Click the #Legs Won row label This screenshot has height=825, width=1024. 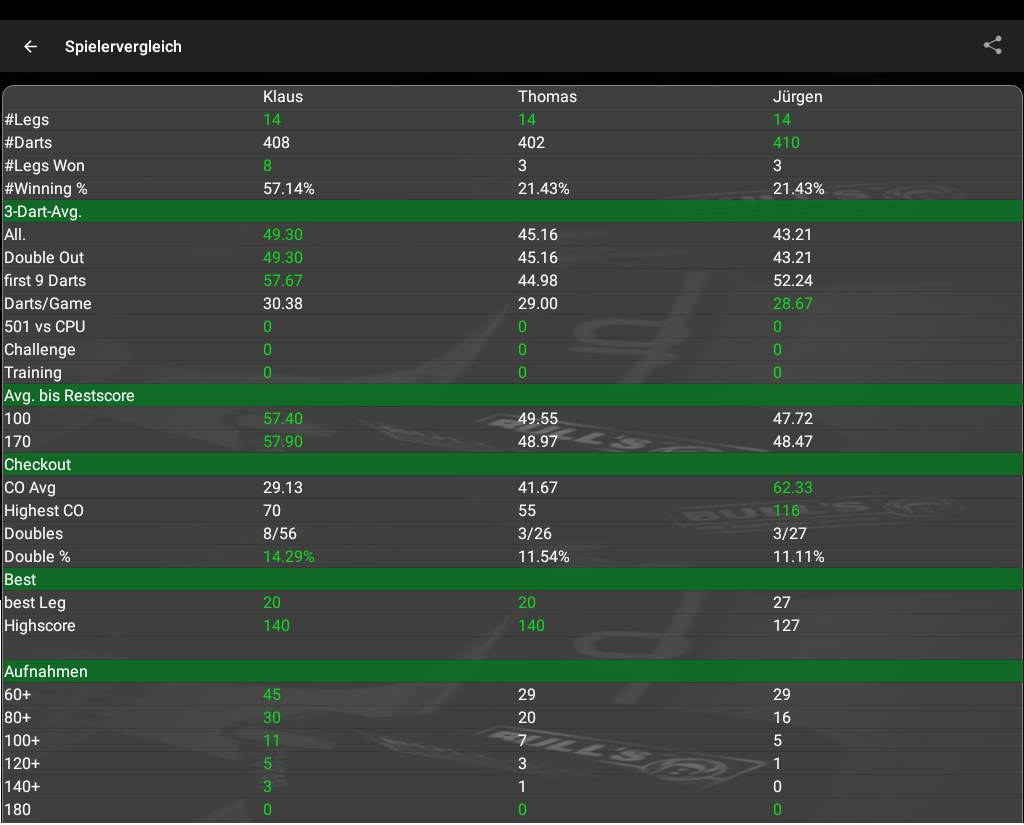(x=44, y=166)
